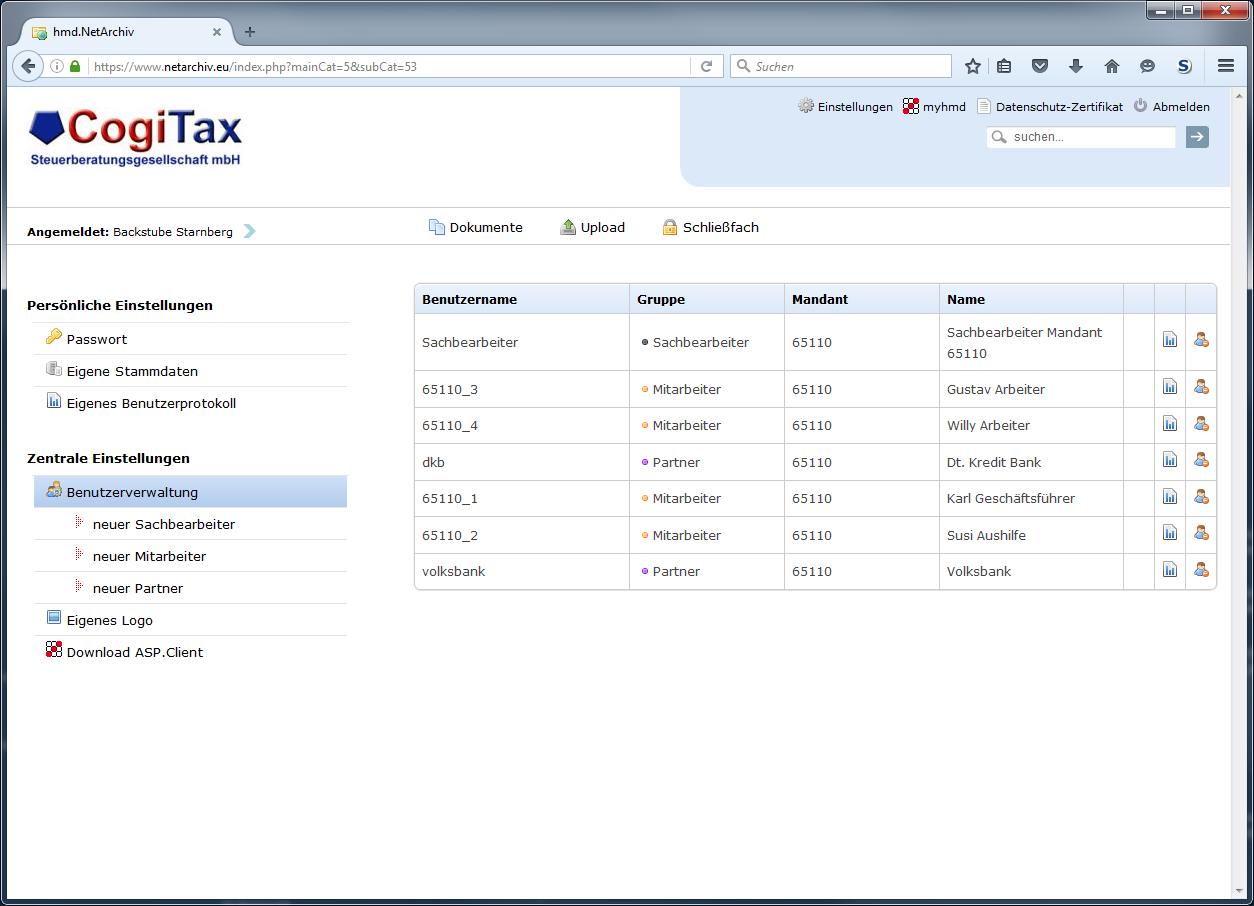The width and height of the screenshot is (1254, 906).
Task: Submit the search with the arrow button
Action: point(1197,137)
